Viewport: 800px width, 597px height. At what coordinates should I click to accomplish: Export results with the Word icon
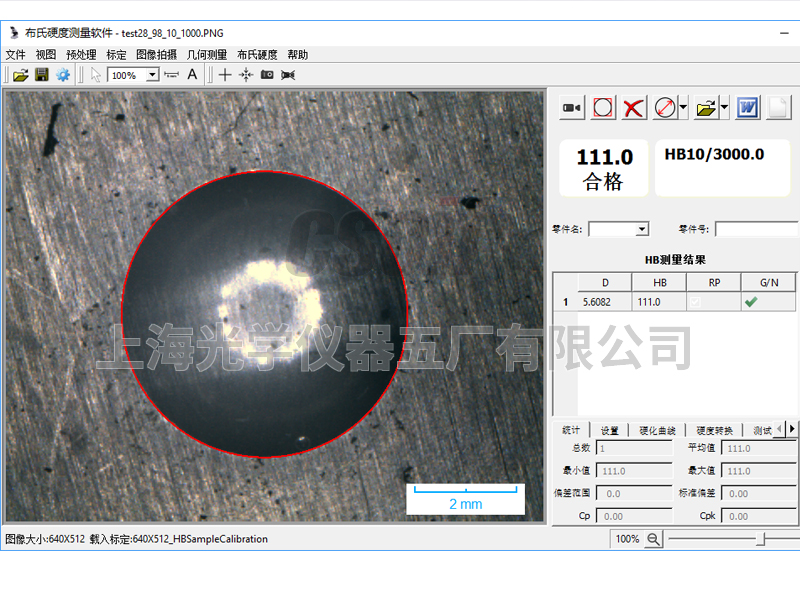tap(748, 108)
